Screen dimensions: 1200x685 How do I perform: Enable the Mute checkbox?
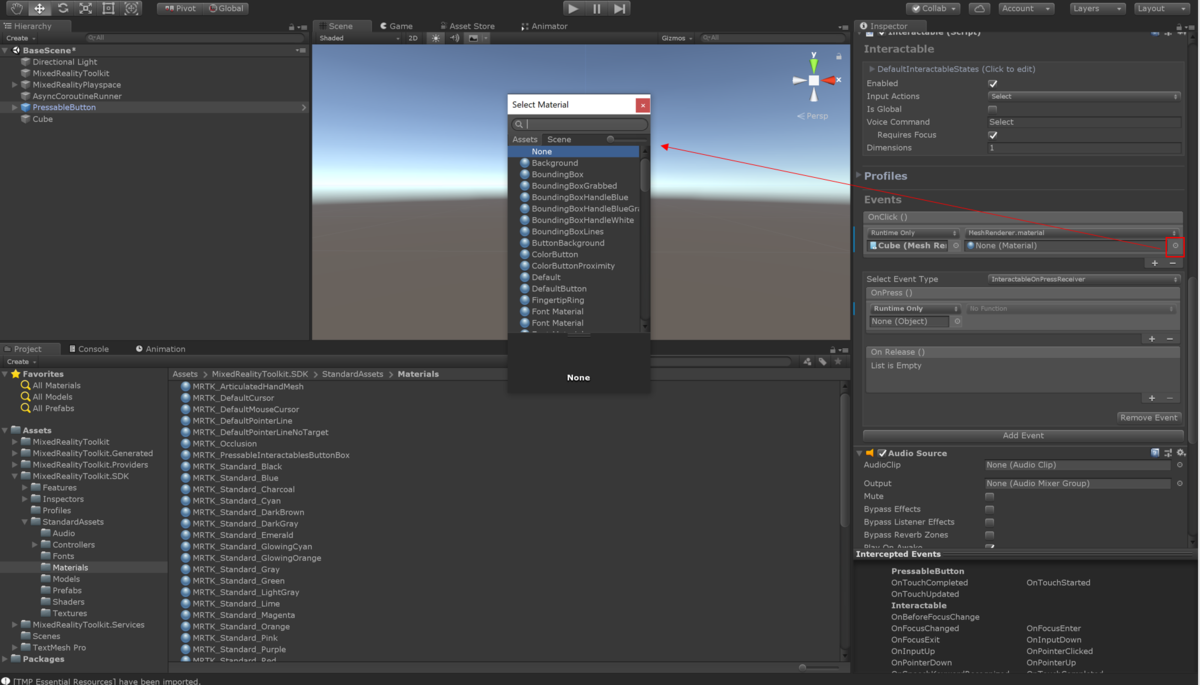(x=990, y=497)
